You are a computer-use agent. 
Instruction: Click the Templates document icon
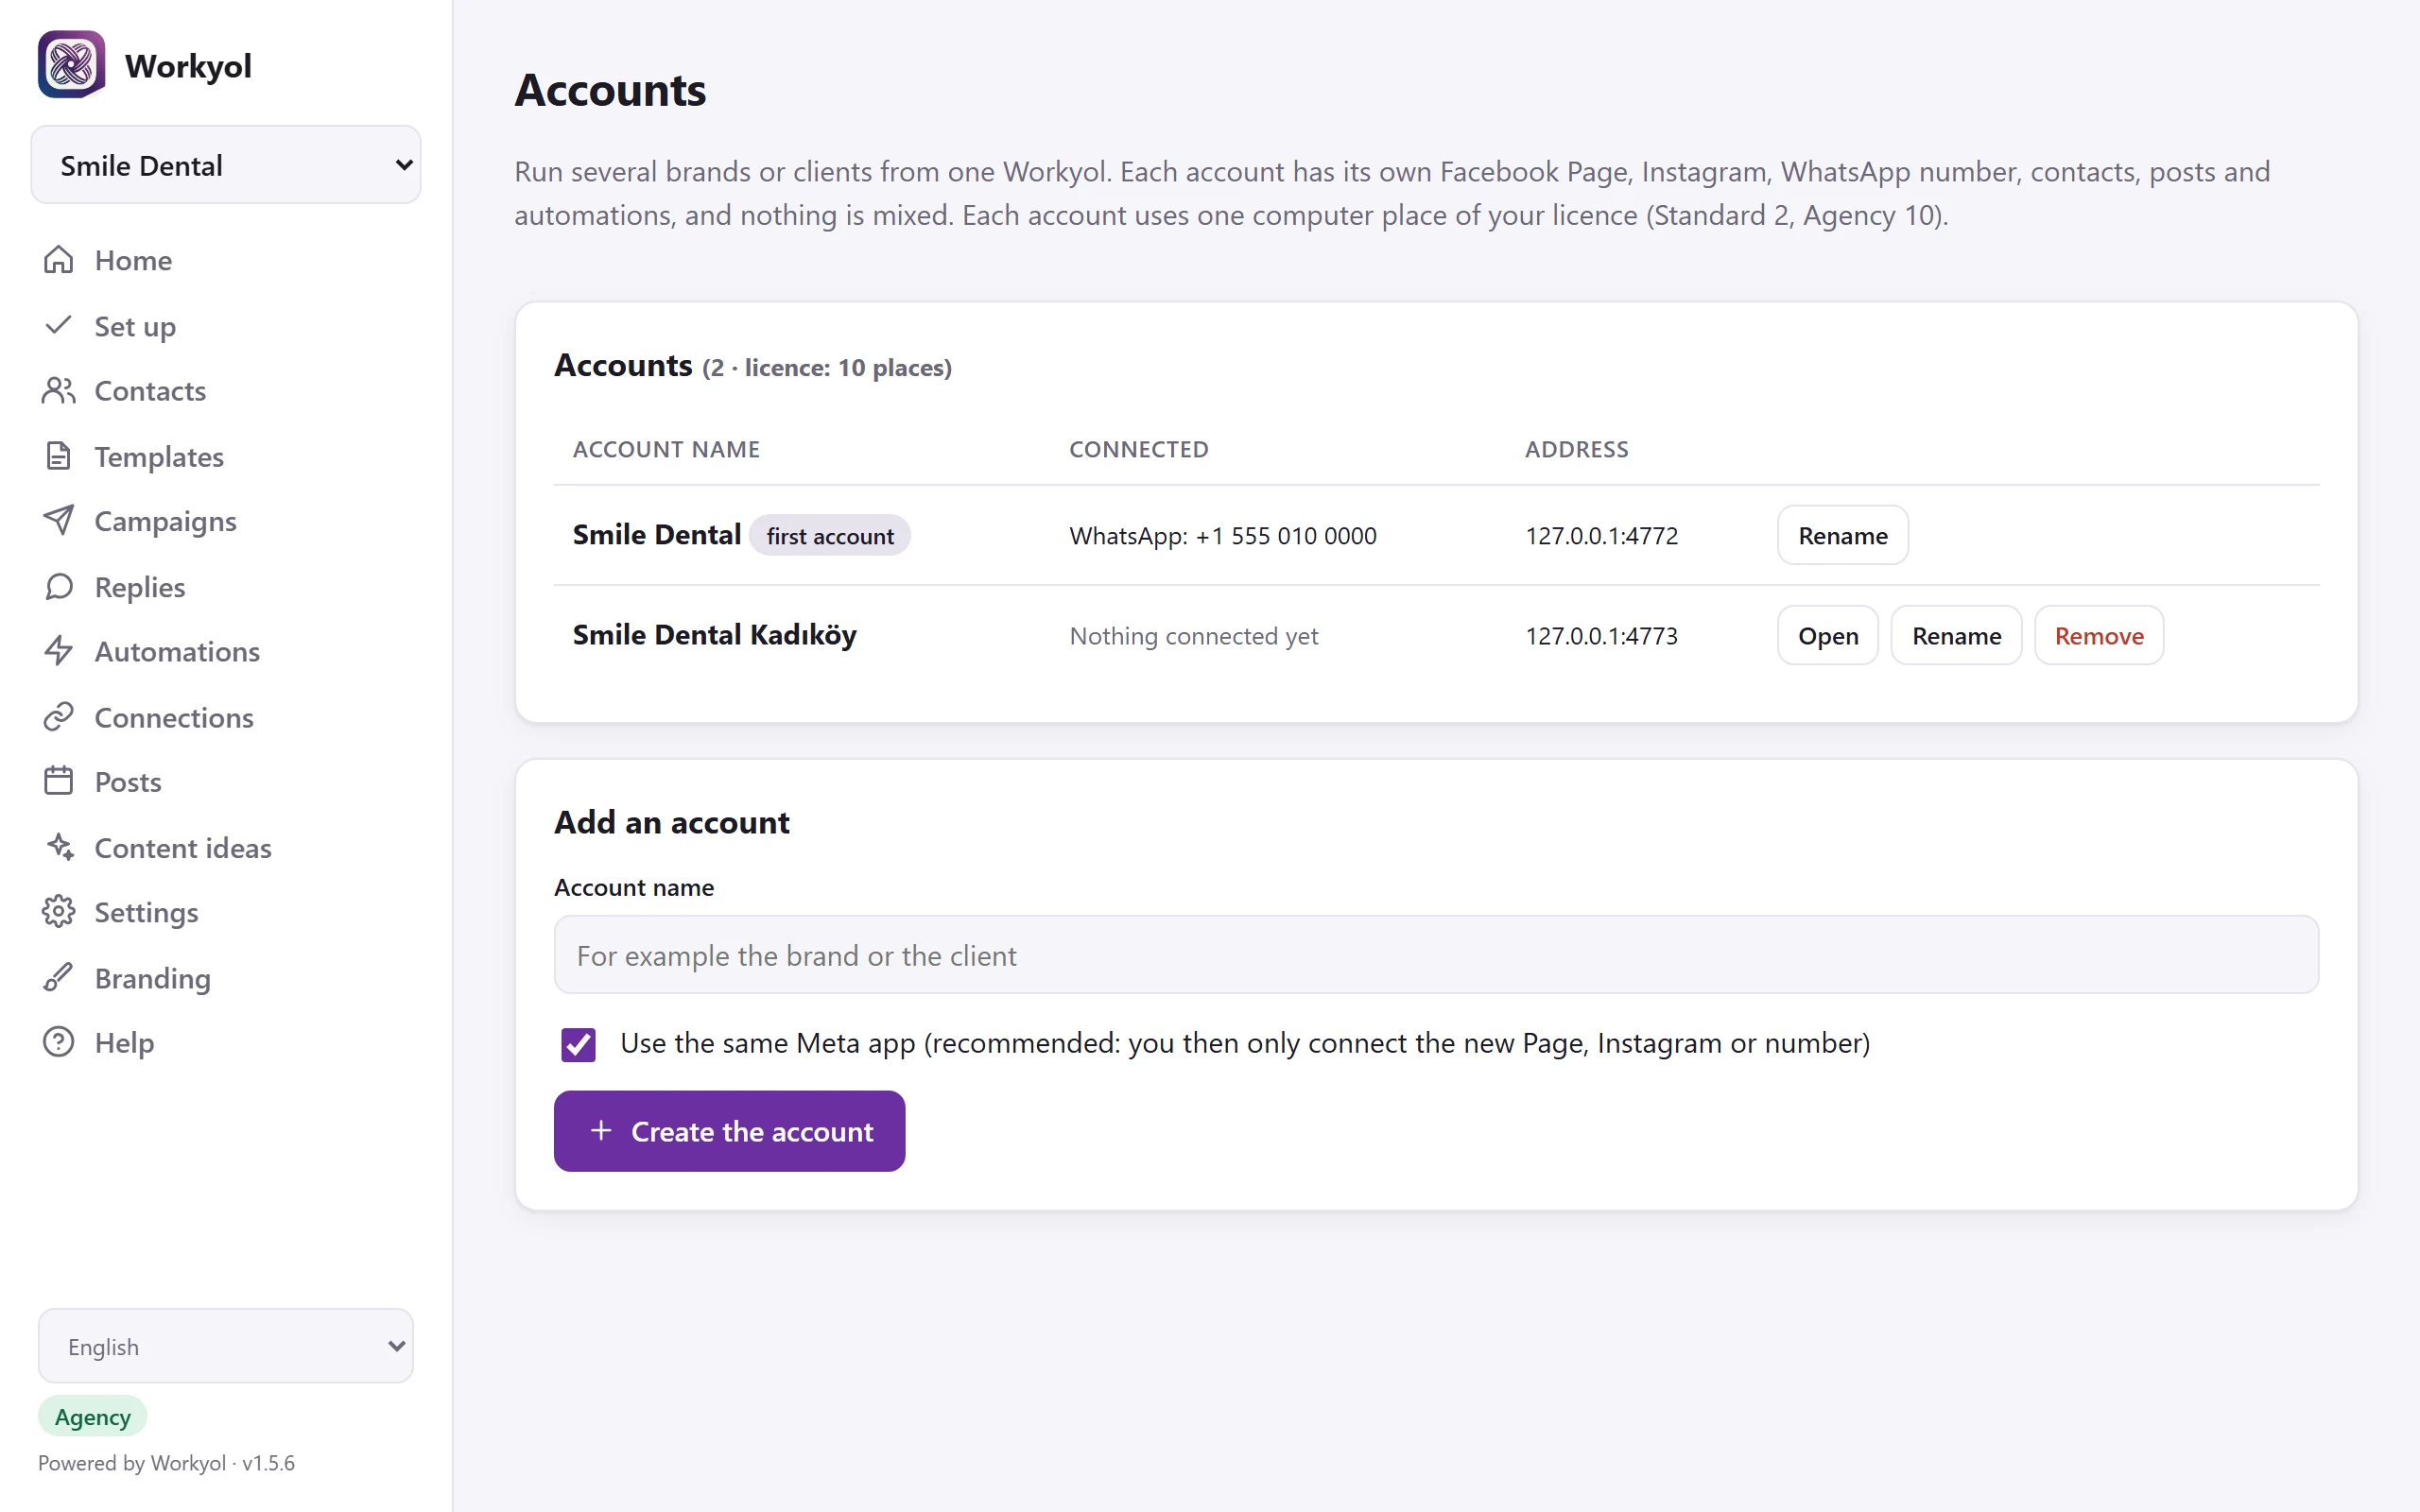tap(59, 456)
